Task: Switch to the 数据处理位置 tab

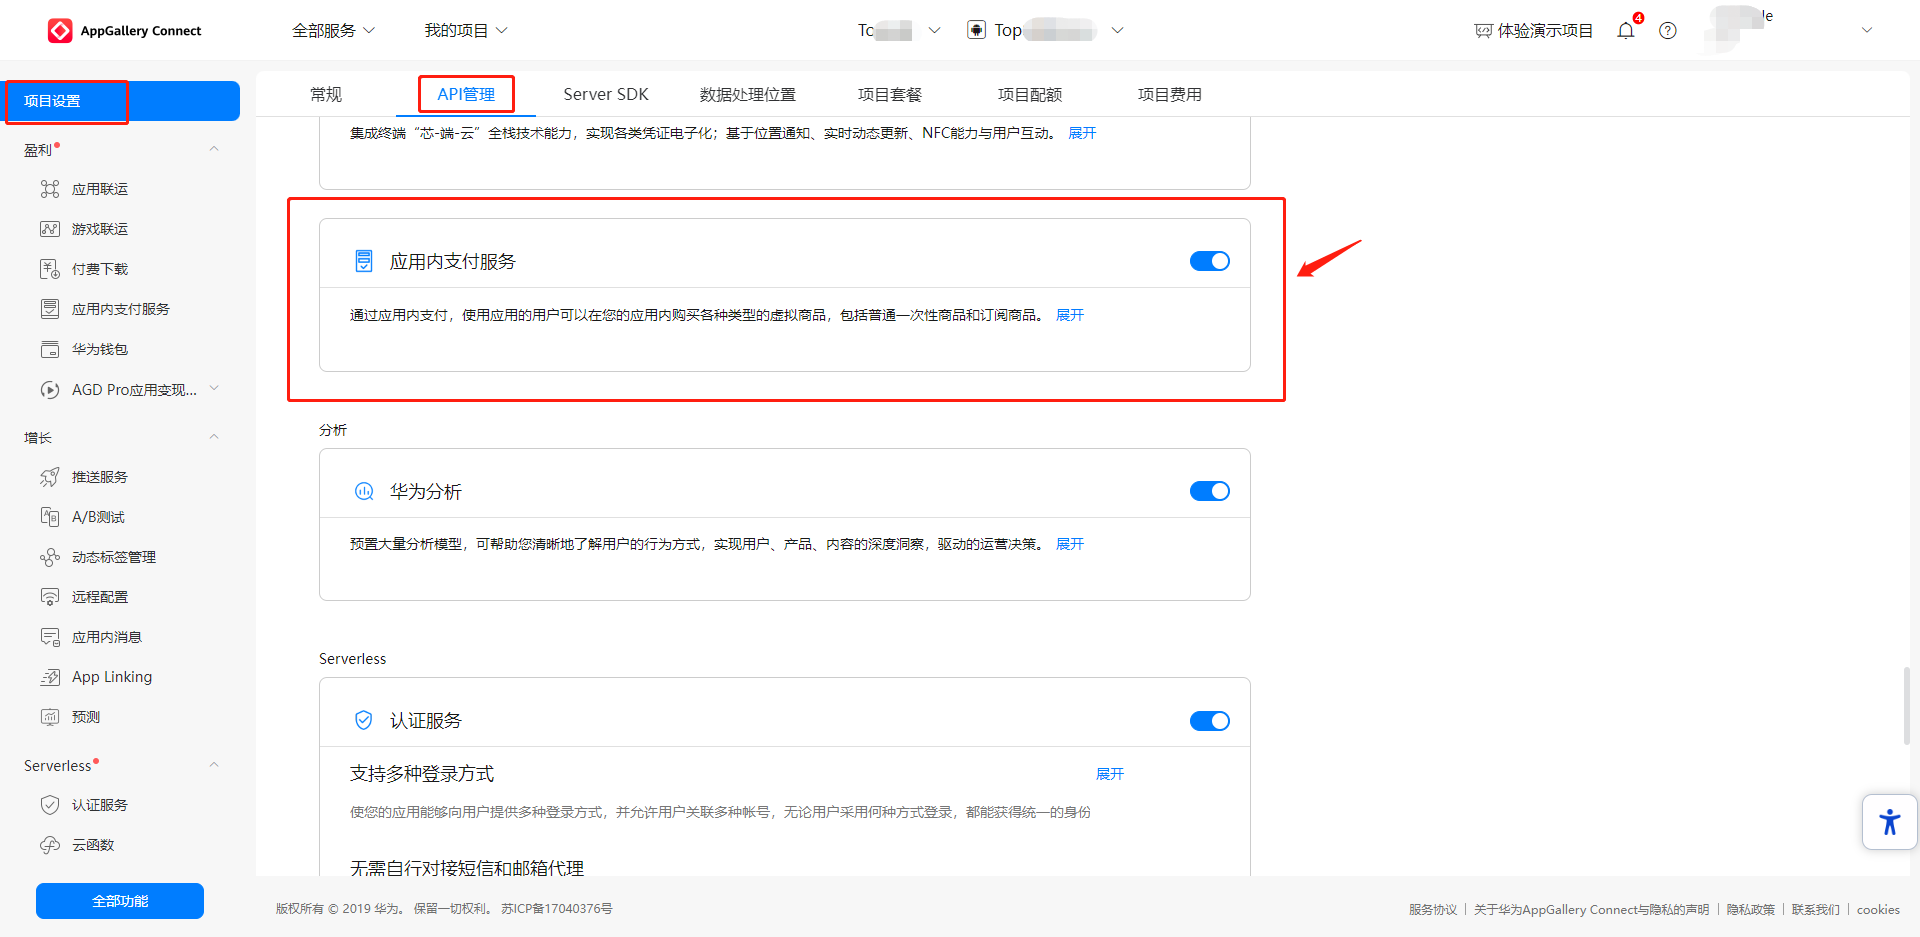Action: click(x=748, y=94)
